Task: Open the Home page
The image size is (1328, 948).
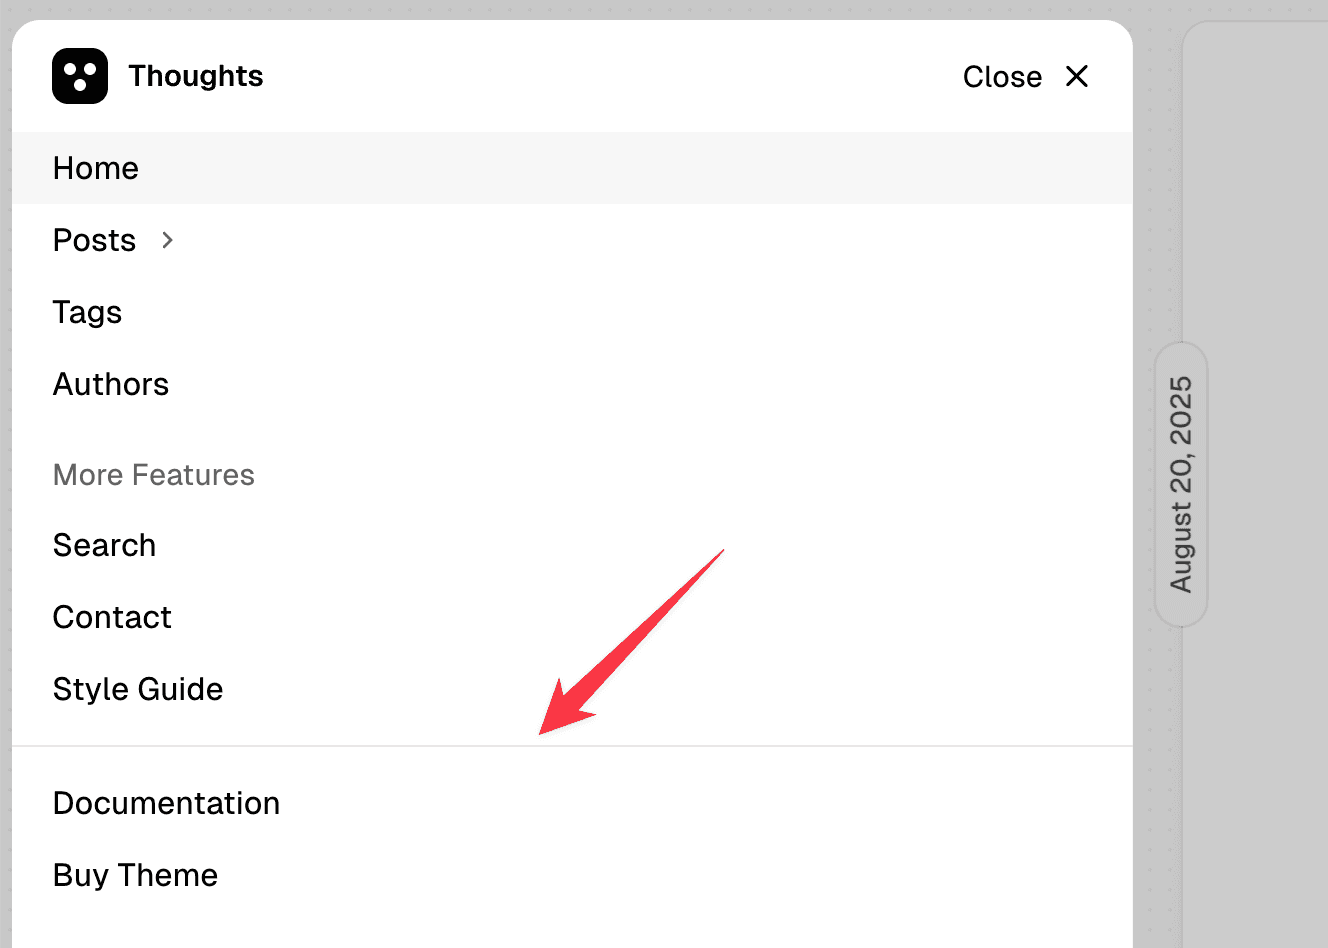Action: click(x=95, y=168)
